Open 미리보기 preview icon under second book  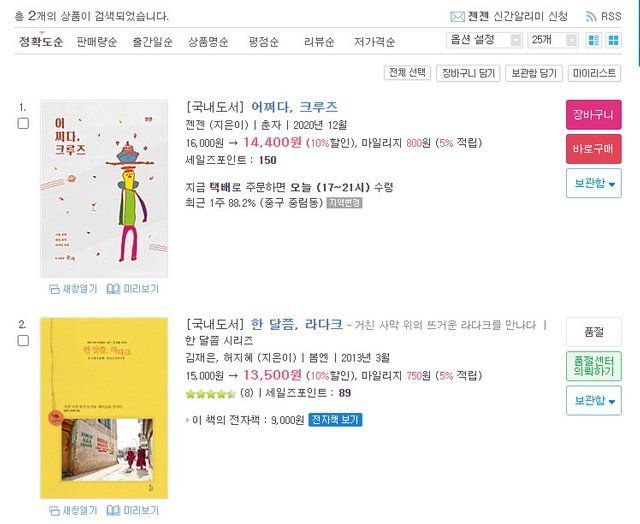(x=113, y=510)
